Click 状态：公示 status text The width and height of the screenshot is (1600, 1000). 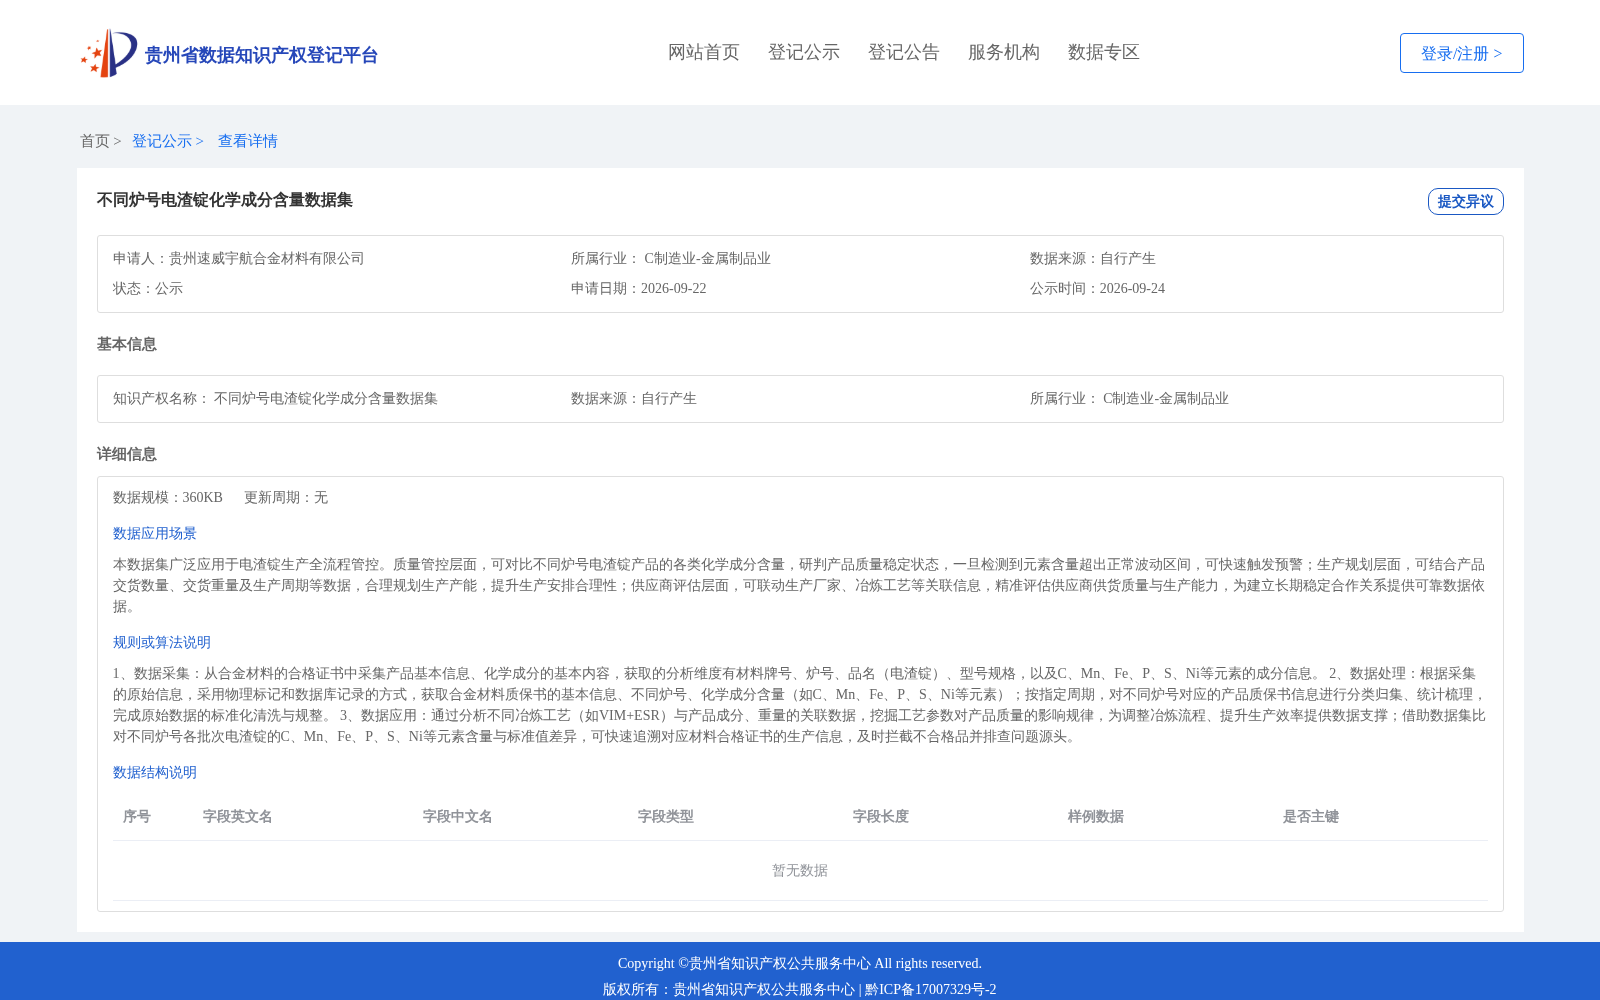(148, 288)
